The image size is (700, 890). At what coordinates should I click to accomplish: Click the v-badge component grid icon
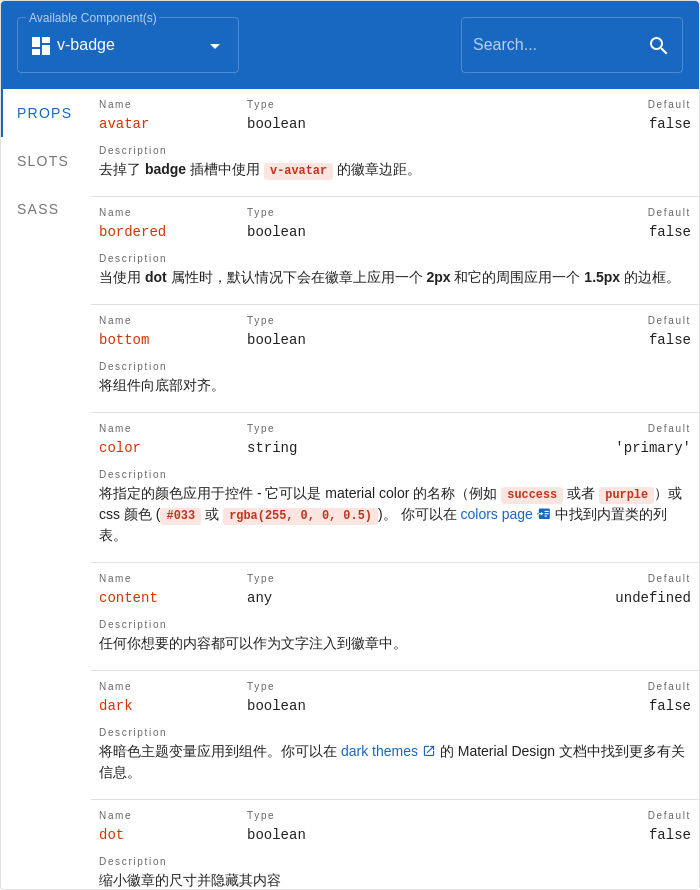(41, 45)
